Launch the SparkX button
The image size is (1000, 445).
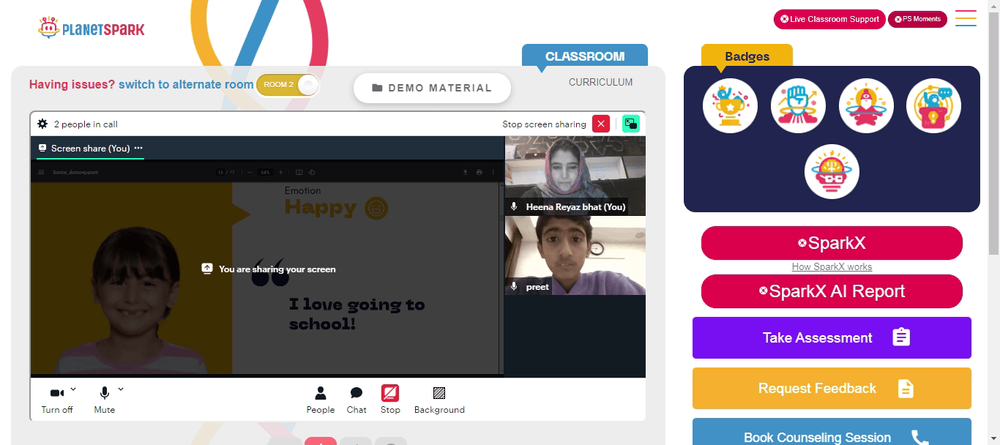(x=832, y=243)
